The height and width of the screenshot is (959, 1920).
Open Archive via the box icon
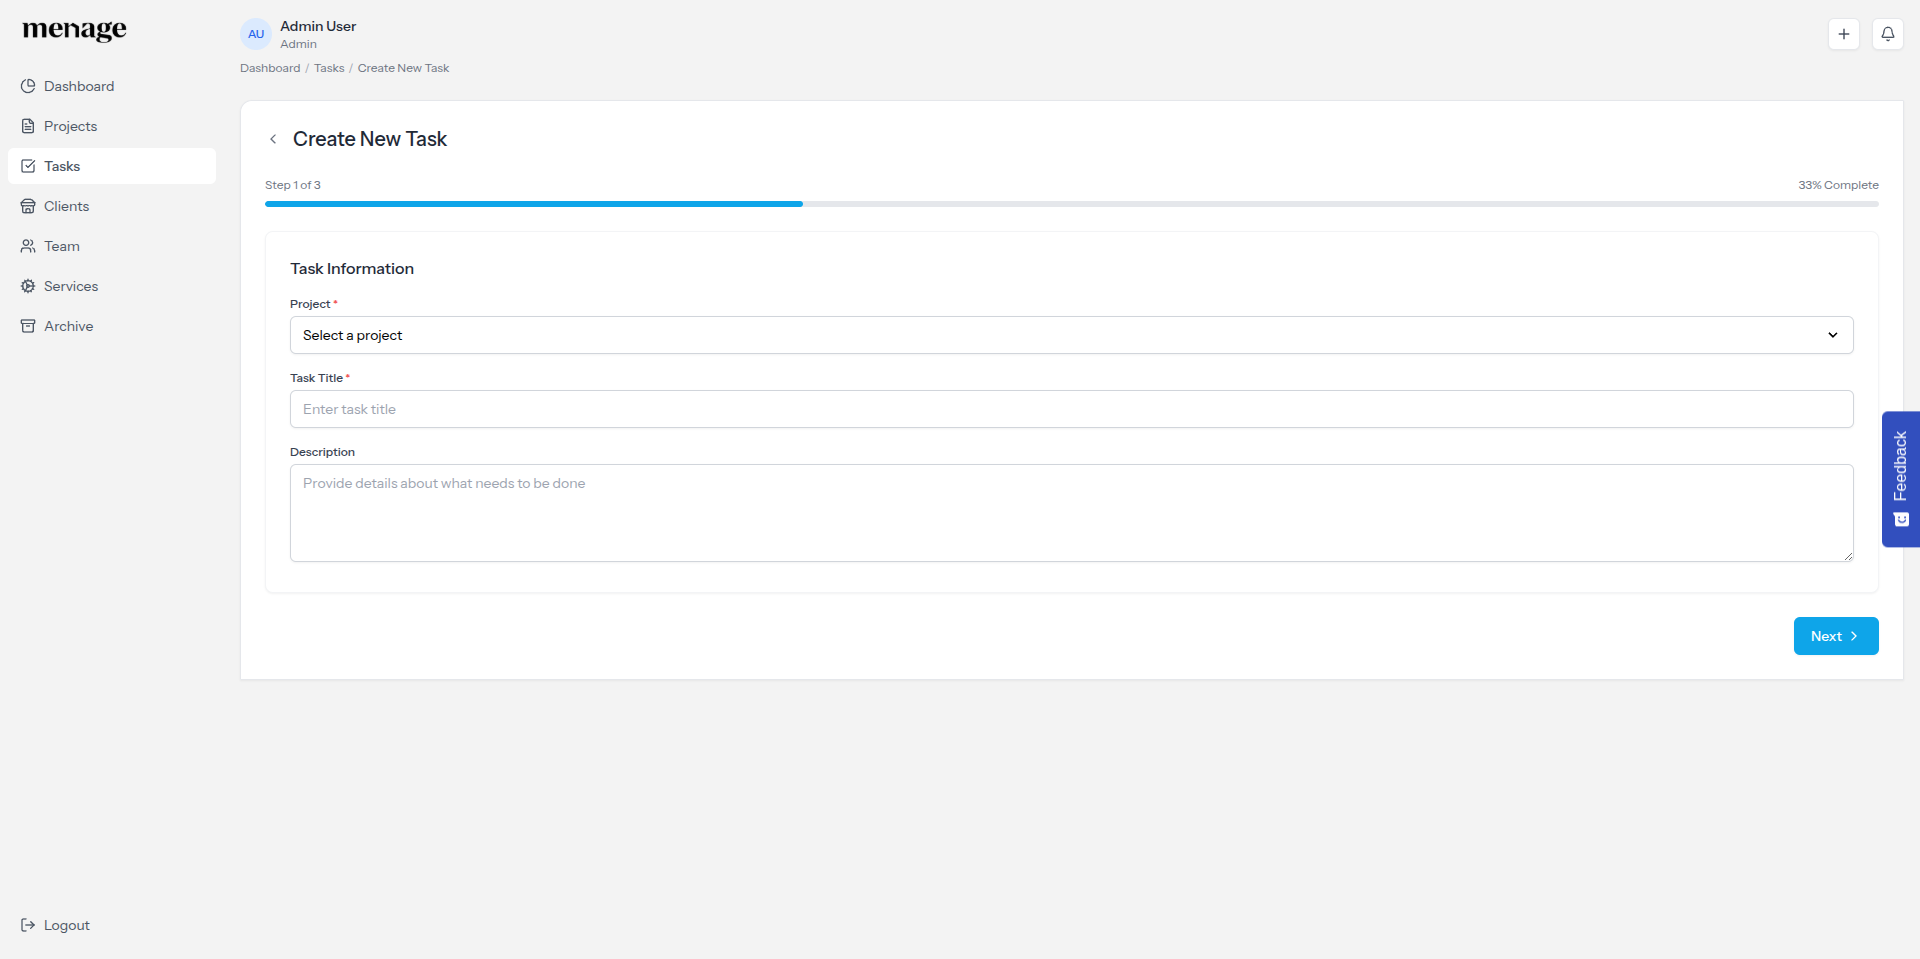coord(28,326)
